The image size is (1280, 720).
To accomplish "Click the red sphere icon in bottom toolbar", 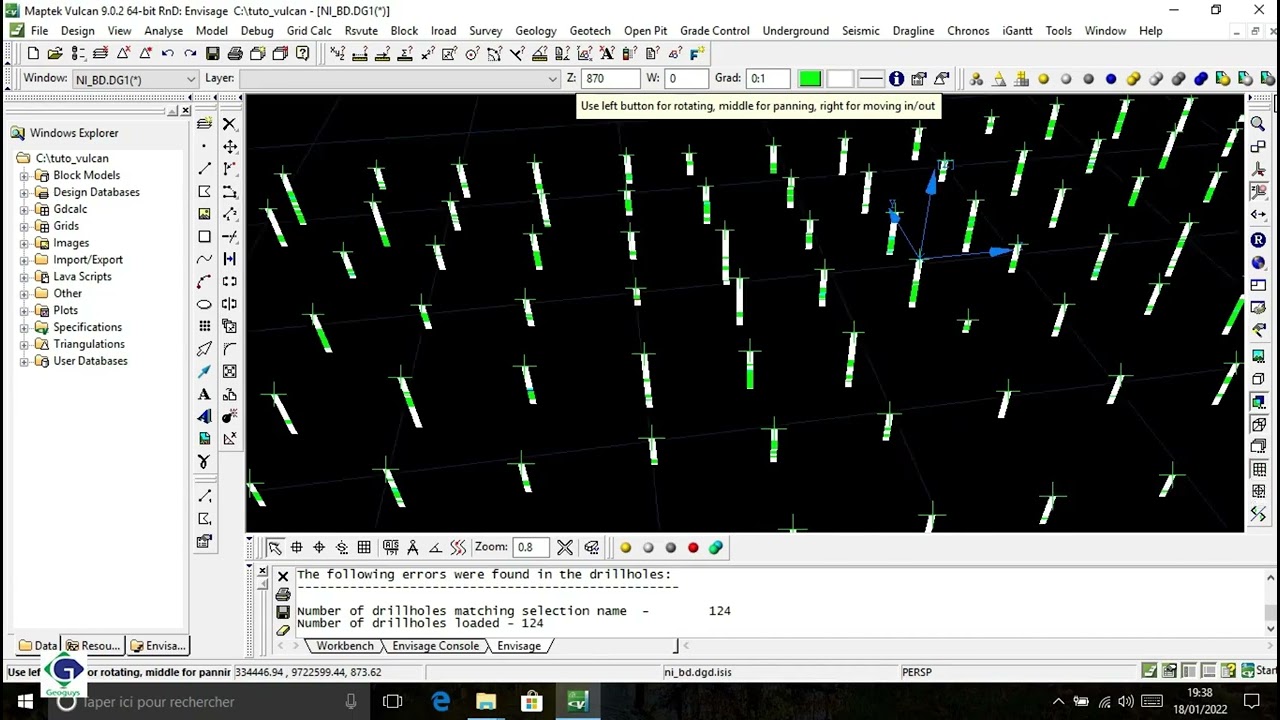I will coord(693,547).
